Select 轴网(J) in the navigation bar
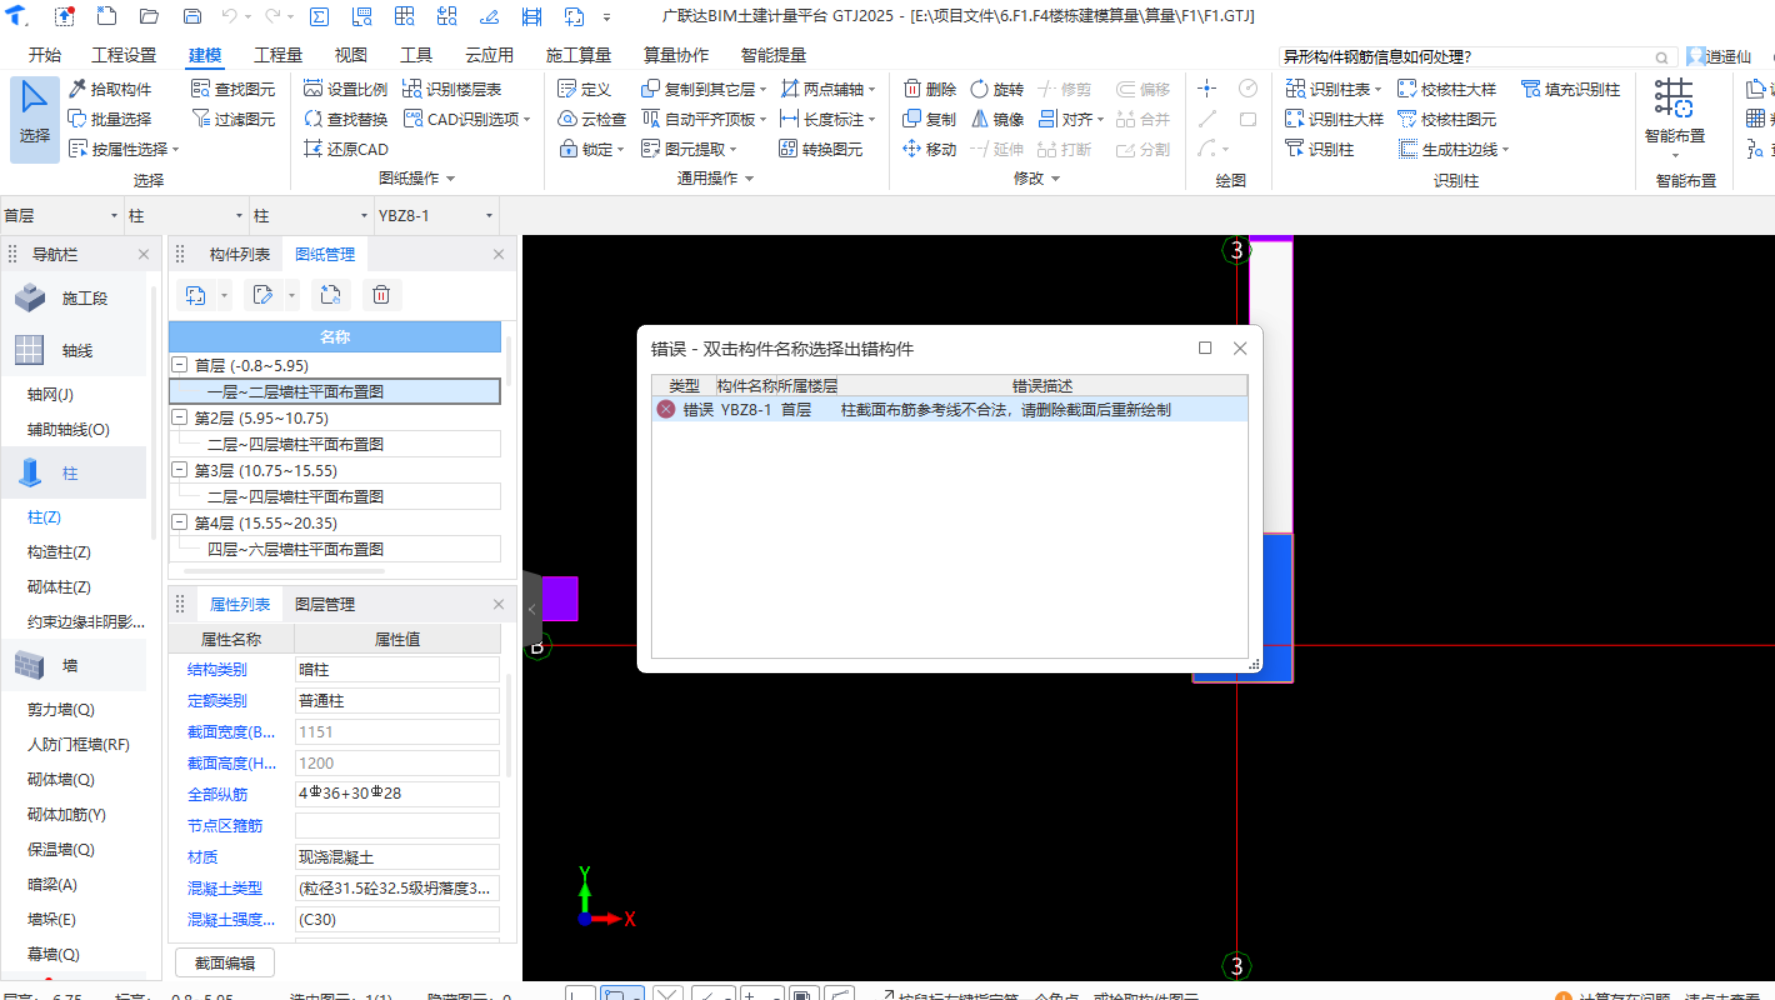 tap(51, 394)
